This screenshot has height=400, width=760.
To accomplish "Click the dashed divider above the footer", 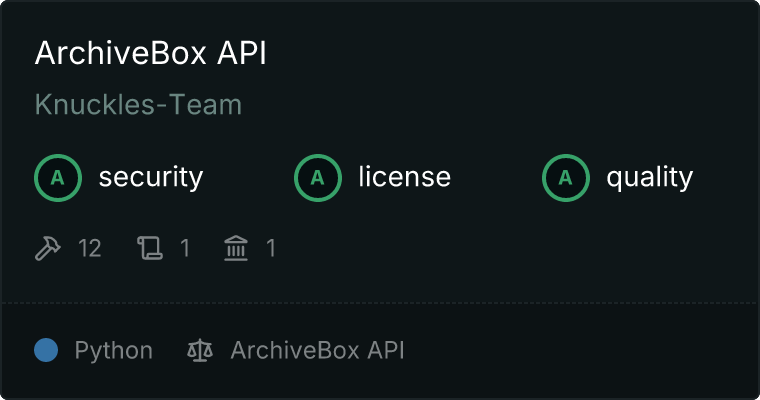I will (380, 302).
